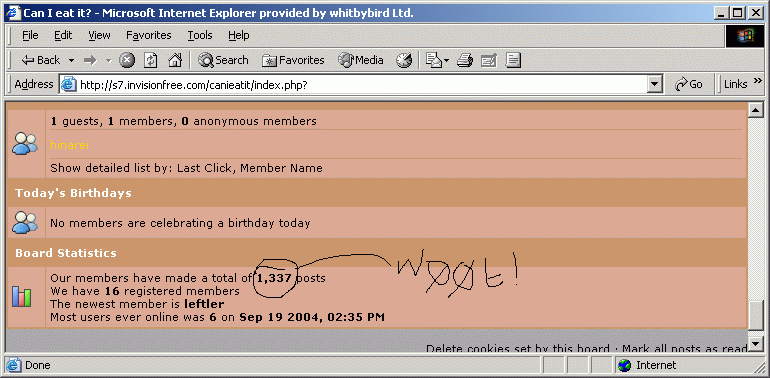Click the page icon in Address bar
Viewport: 770px width, 378px height.
68,85
